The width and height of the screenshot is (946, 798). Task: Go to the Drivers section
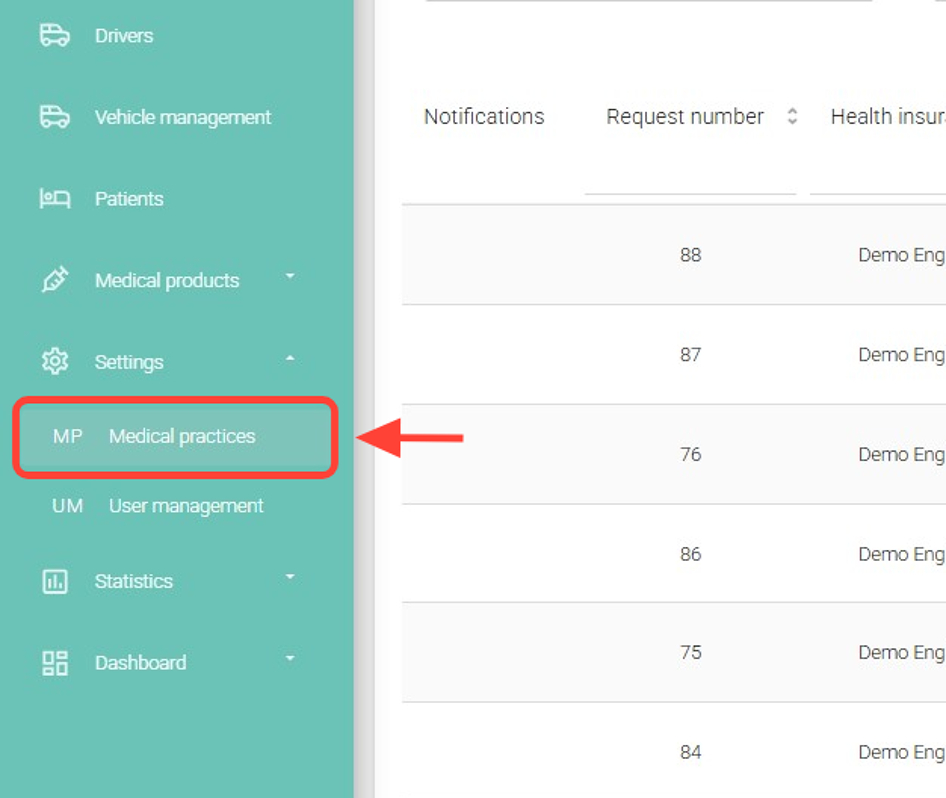point(124,36)
